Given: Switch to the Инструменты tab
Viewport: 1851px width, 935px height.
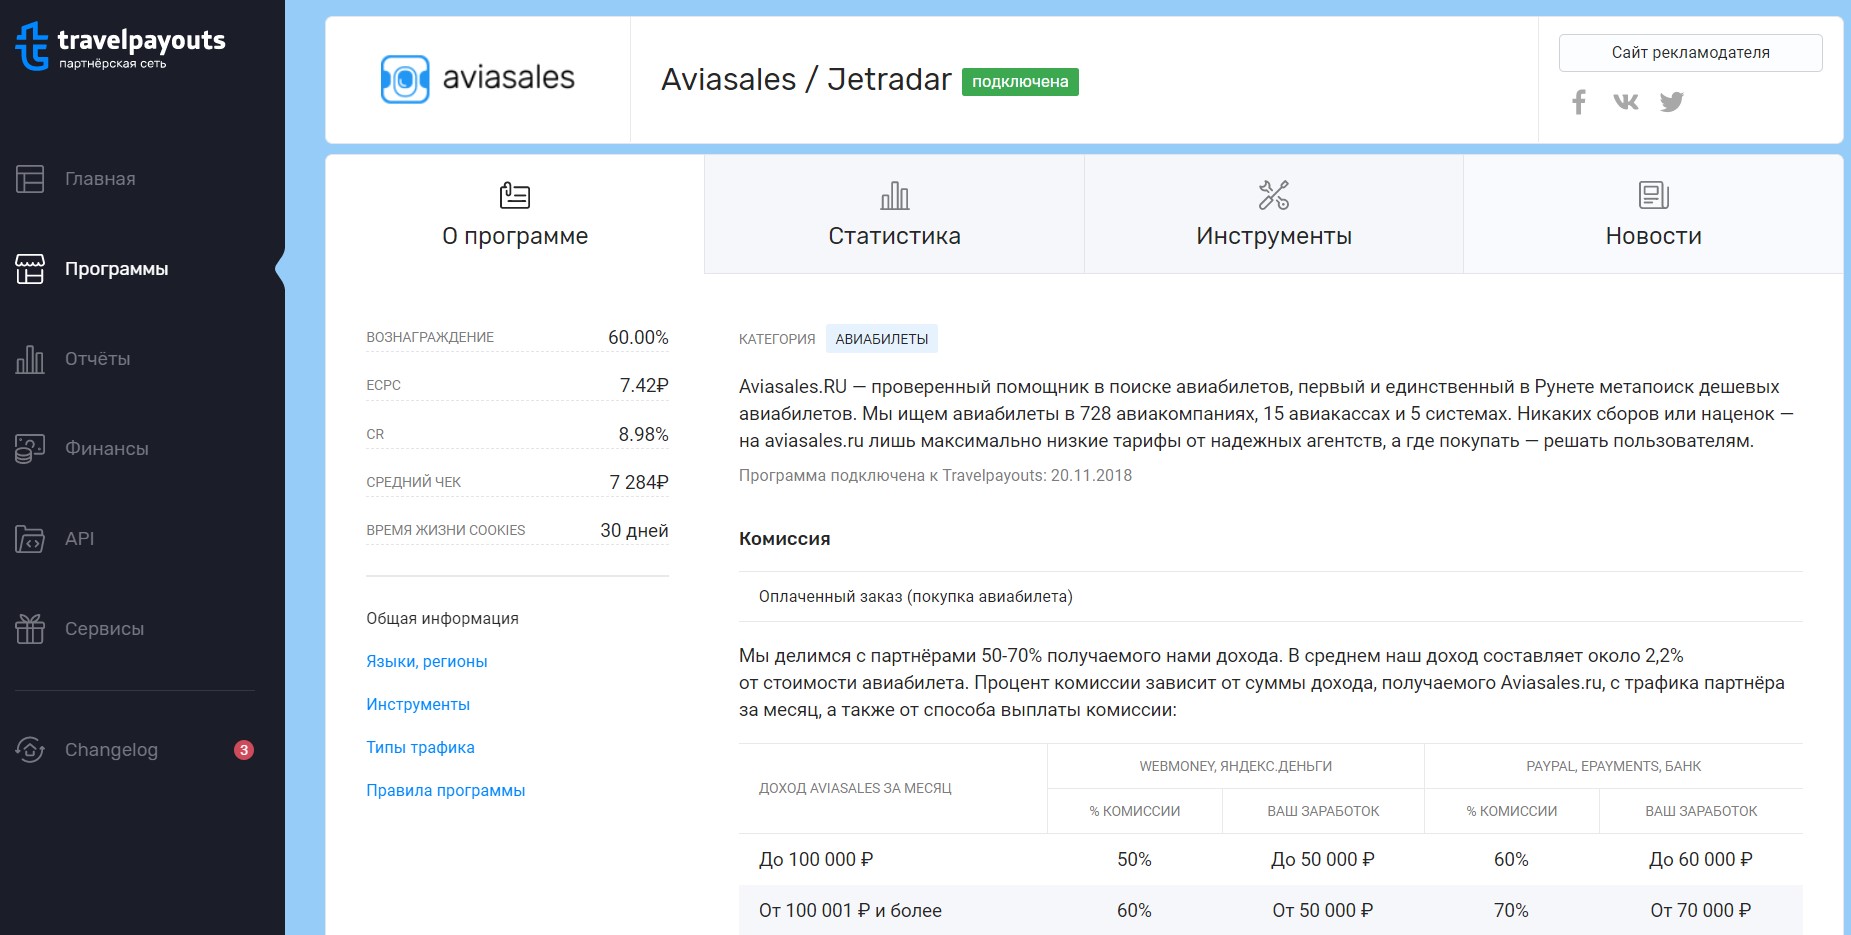Looking at the screenshot, I should pos(1273,215).
